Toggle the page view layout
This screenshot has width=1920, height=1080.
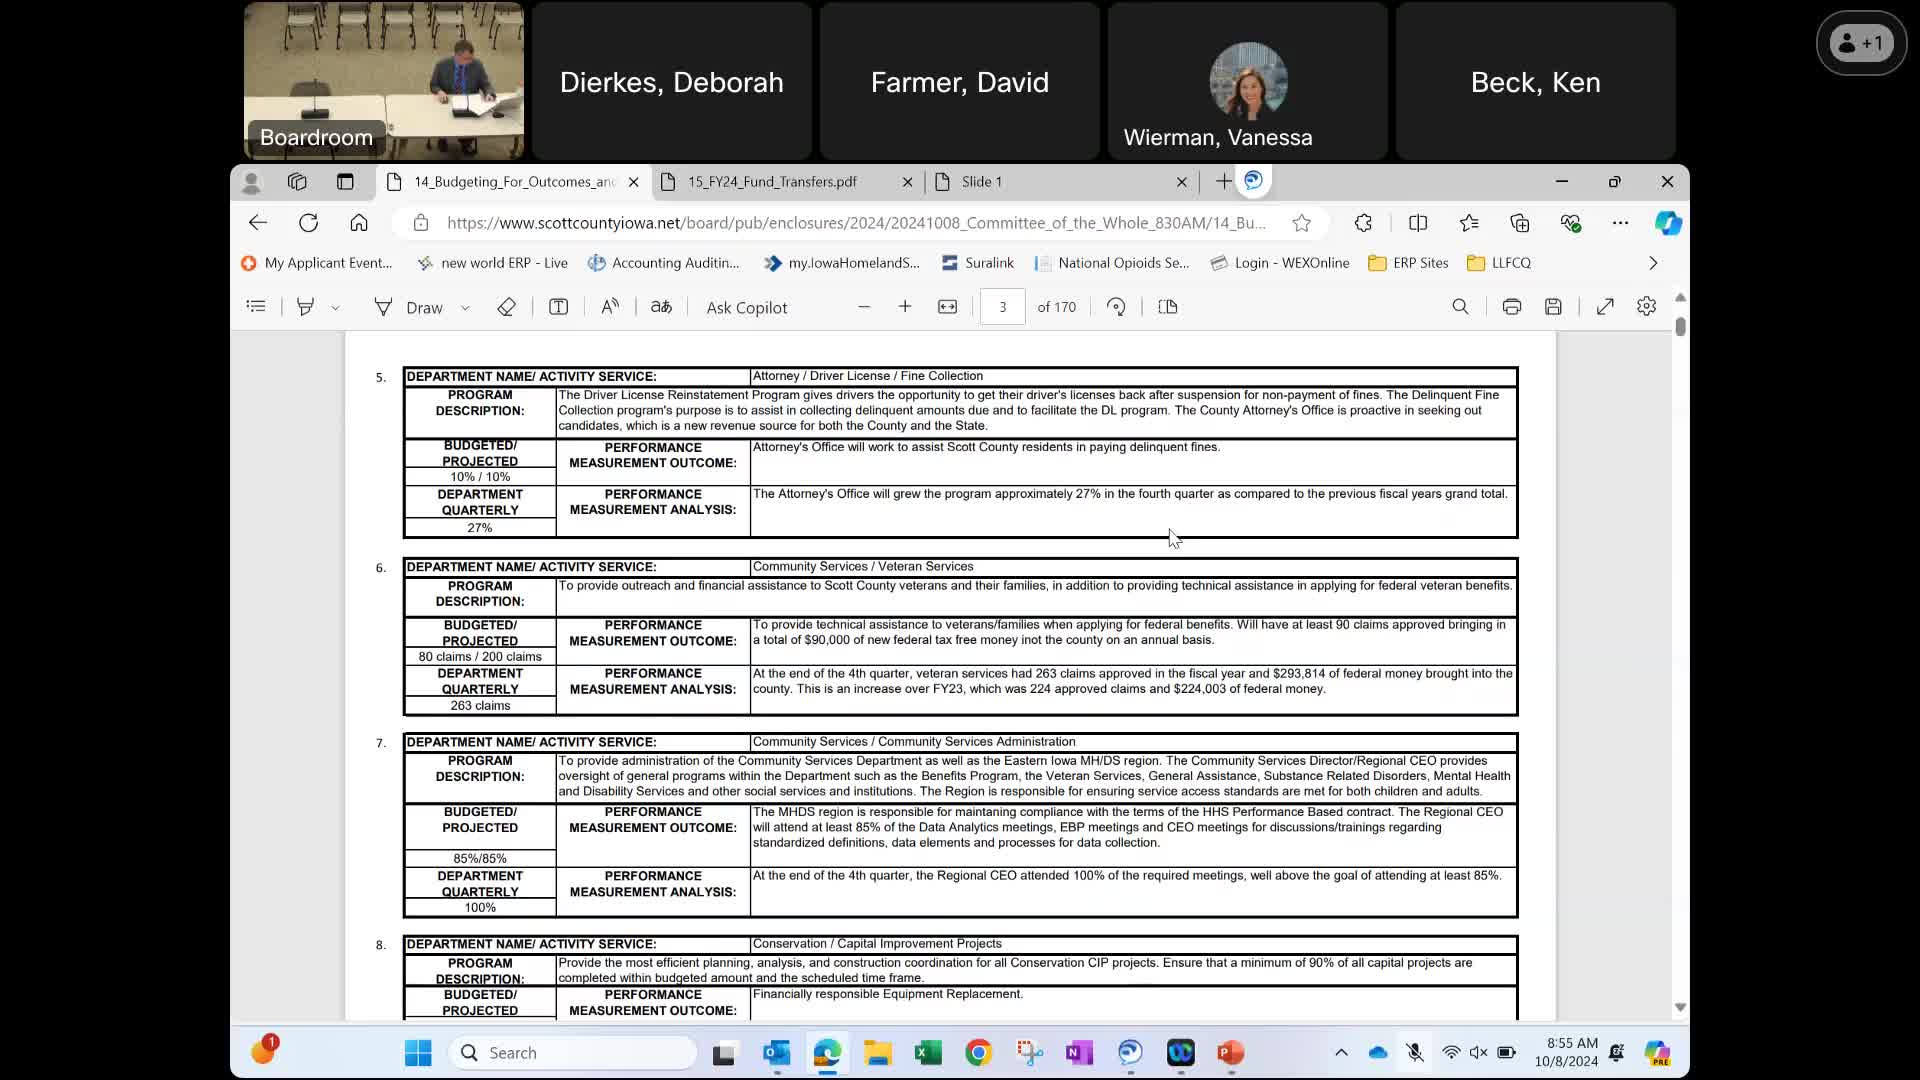click(x=1167, y=307)
